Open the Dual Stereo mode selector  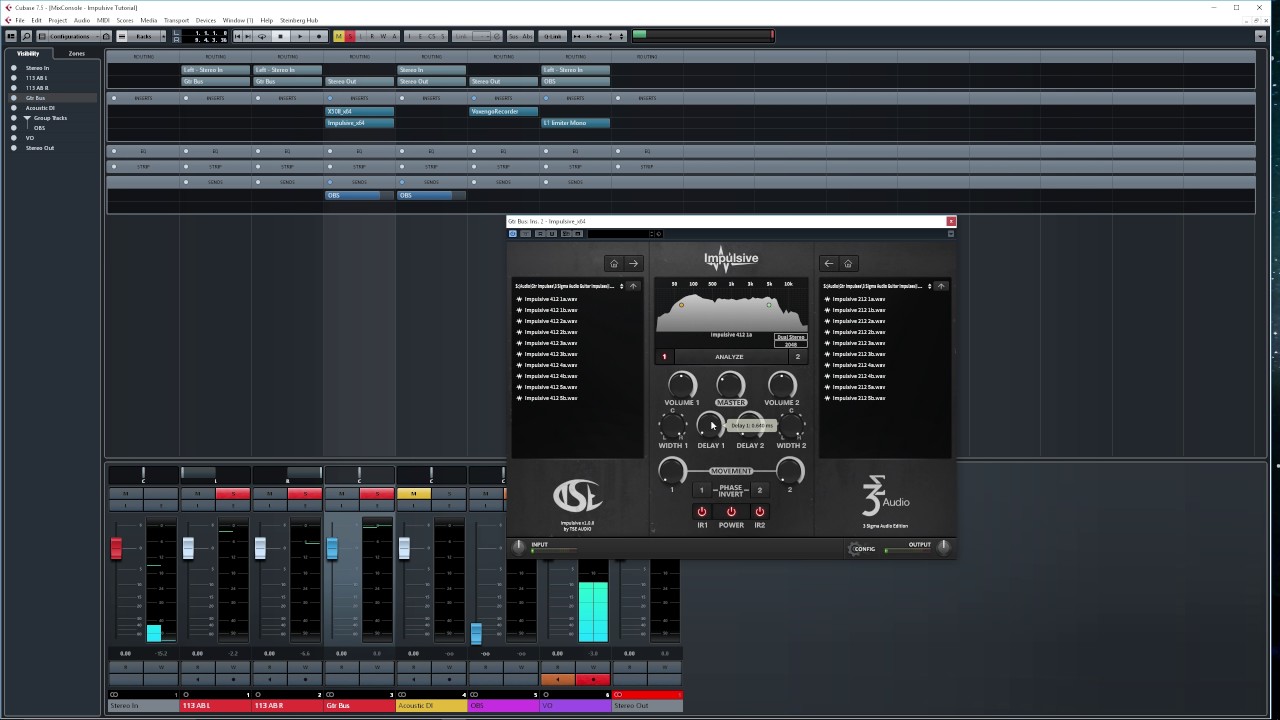(x=790, y=337)
